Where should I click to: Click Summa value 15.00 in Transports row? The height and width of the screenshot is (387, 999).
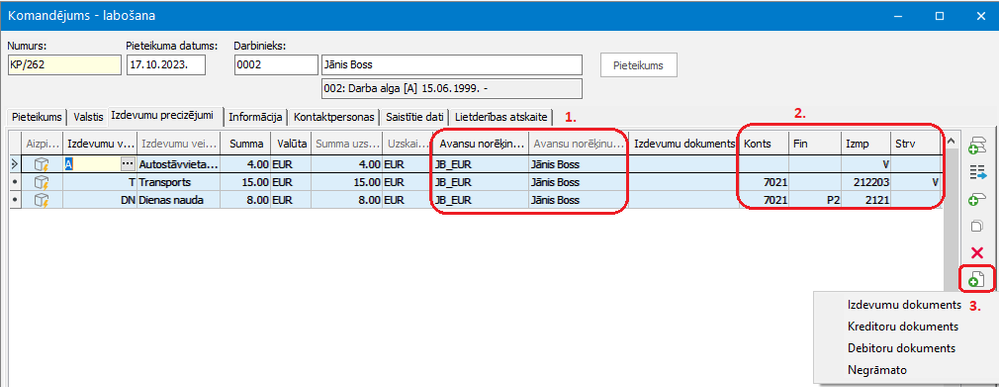point(245,182)
